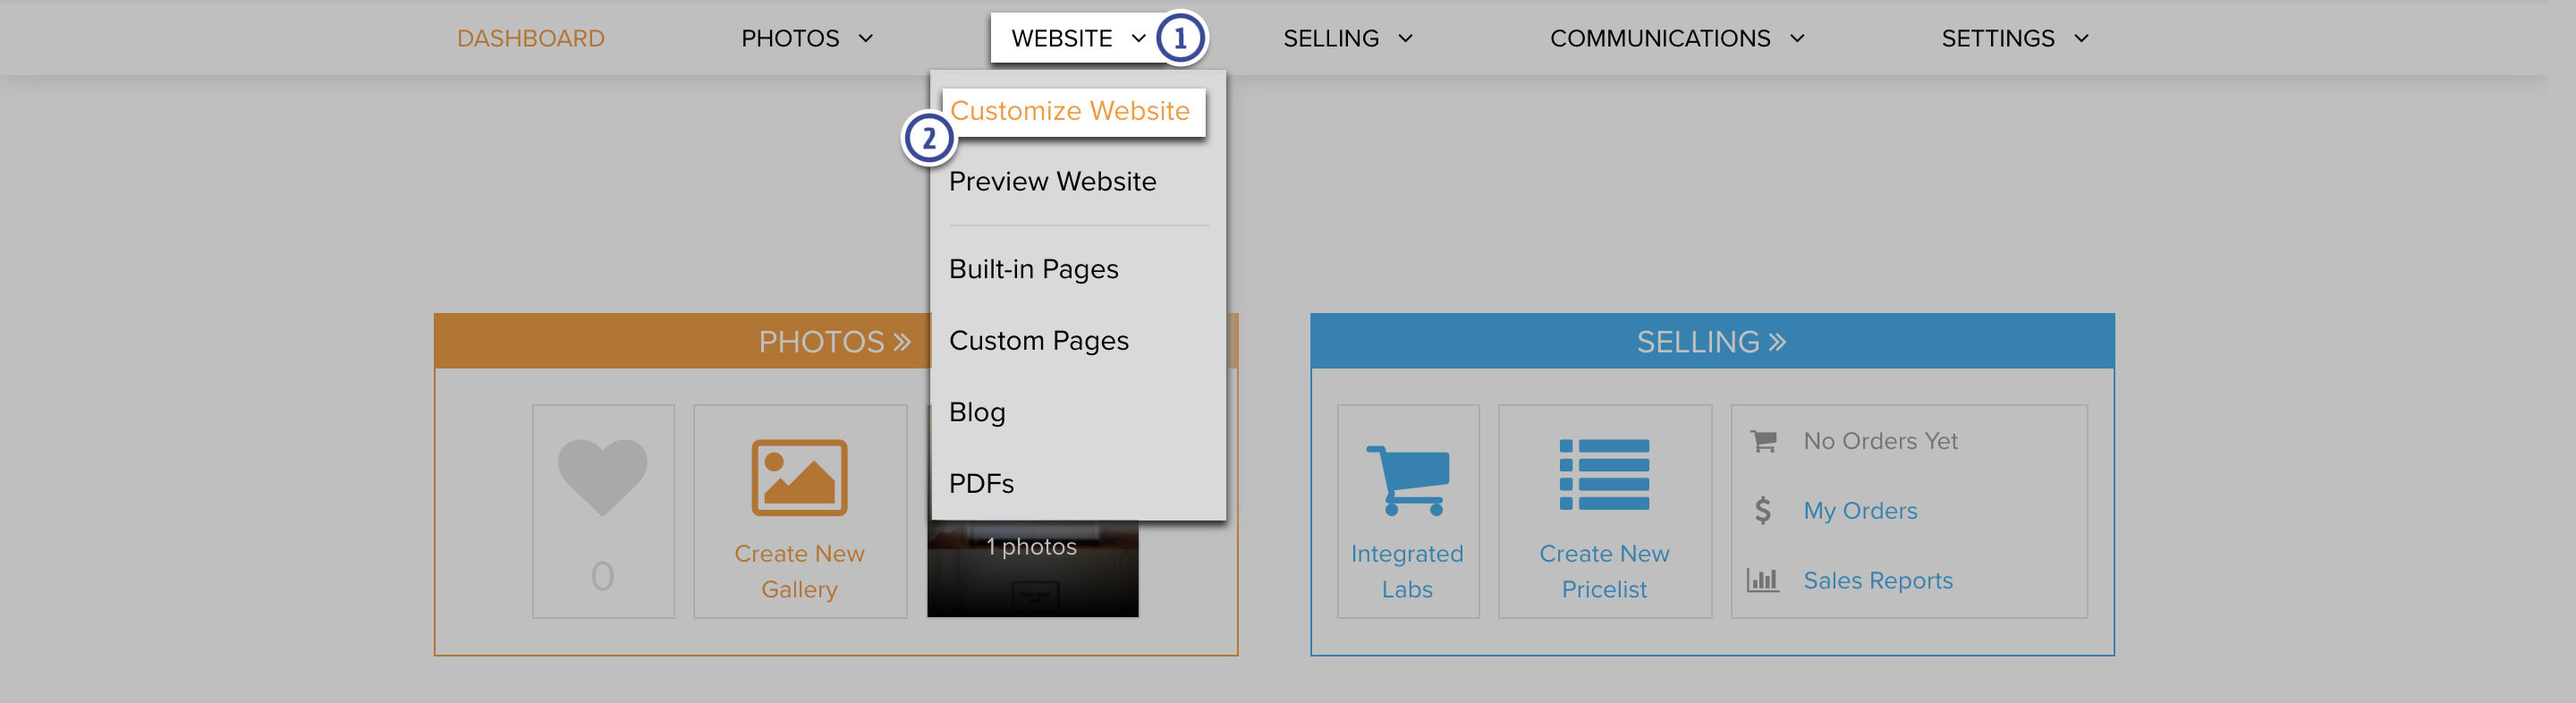Click the double-arrow beside the PHOTOS header

pyautogui.click(x=902, y=342)
